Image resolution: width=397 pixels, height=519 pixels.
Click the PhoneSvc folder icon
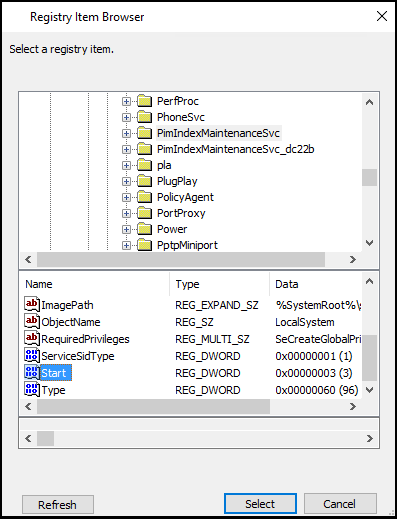145,117
